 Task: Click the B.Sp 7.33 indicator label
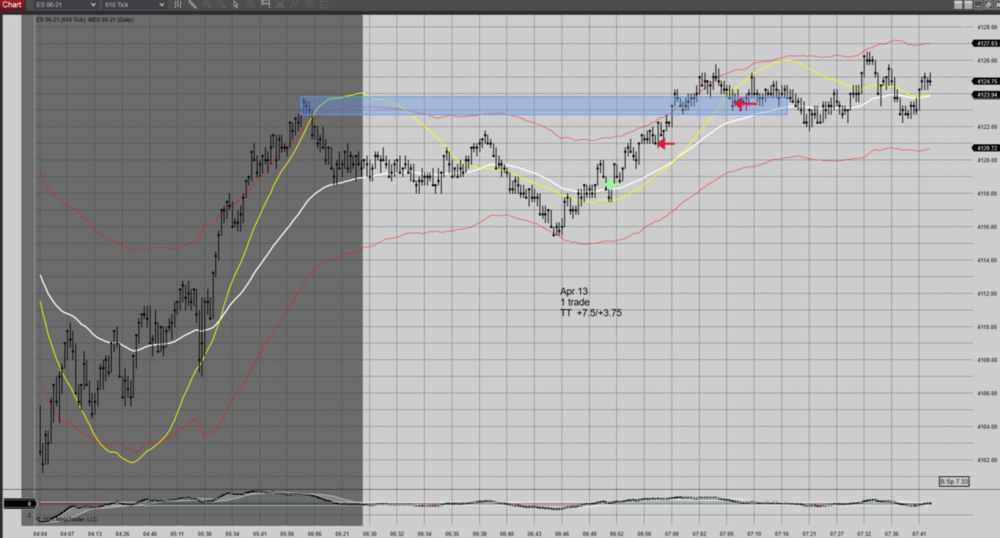click(x=955, y=481)
